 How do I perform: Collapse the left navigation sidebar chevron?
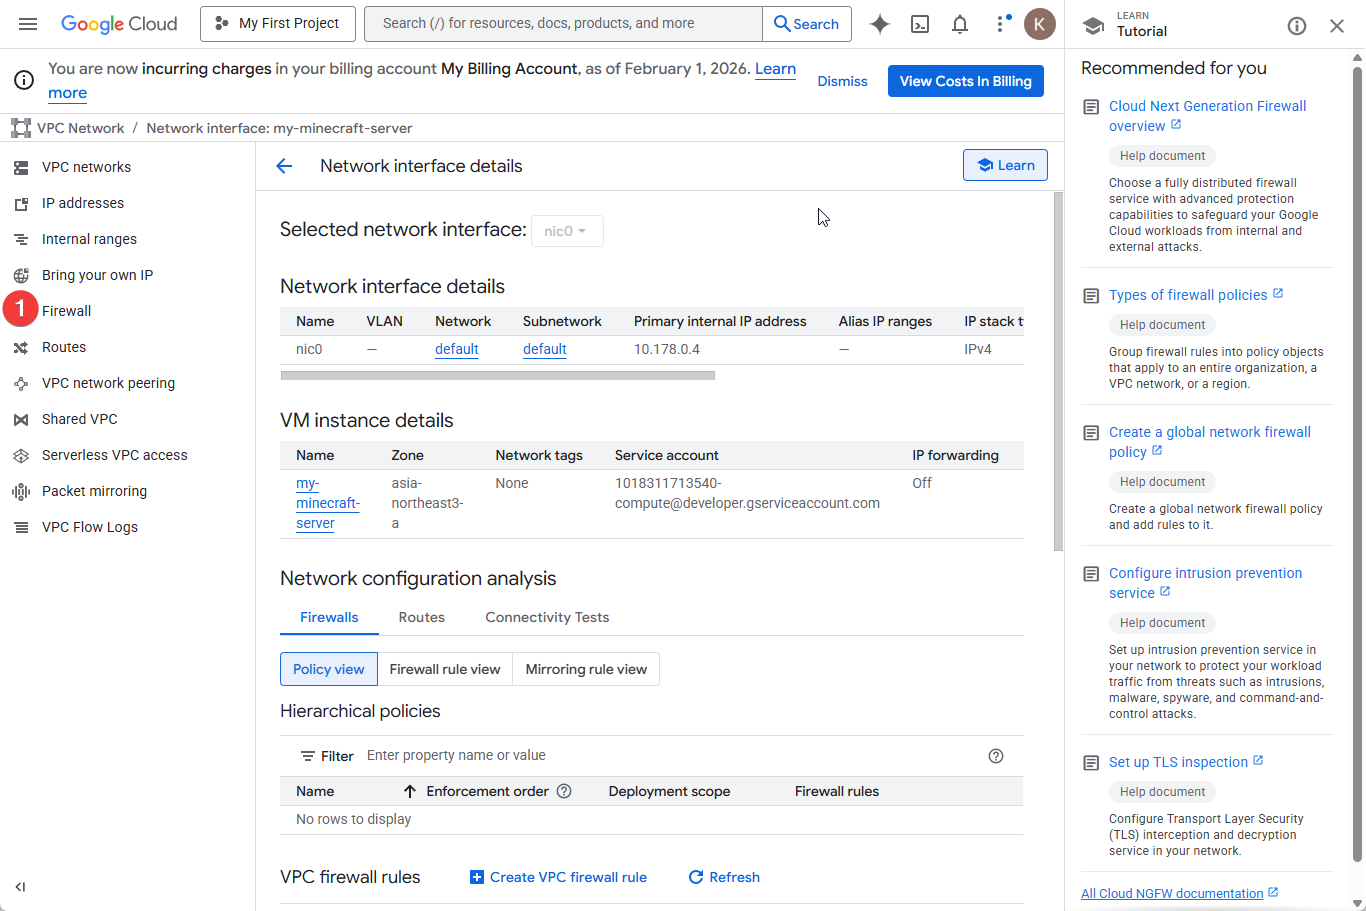20,887
